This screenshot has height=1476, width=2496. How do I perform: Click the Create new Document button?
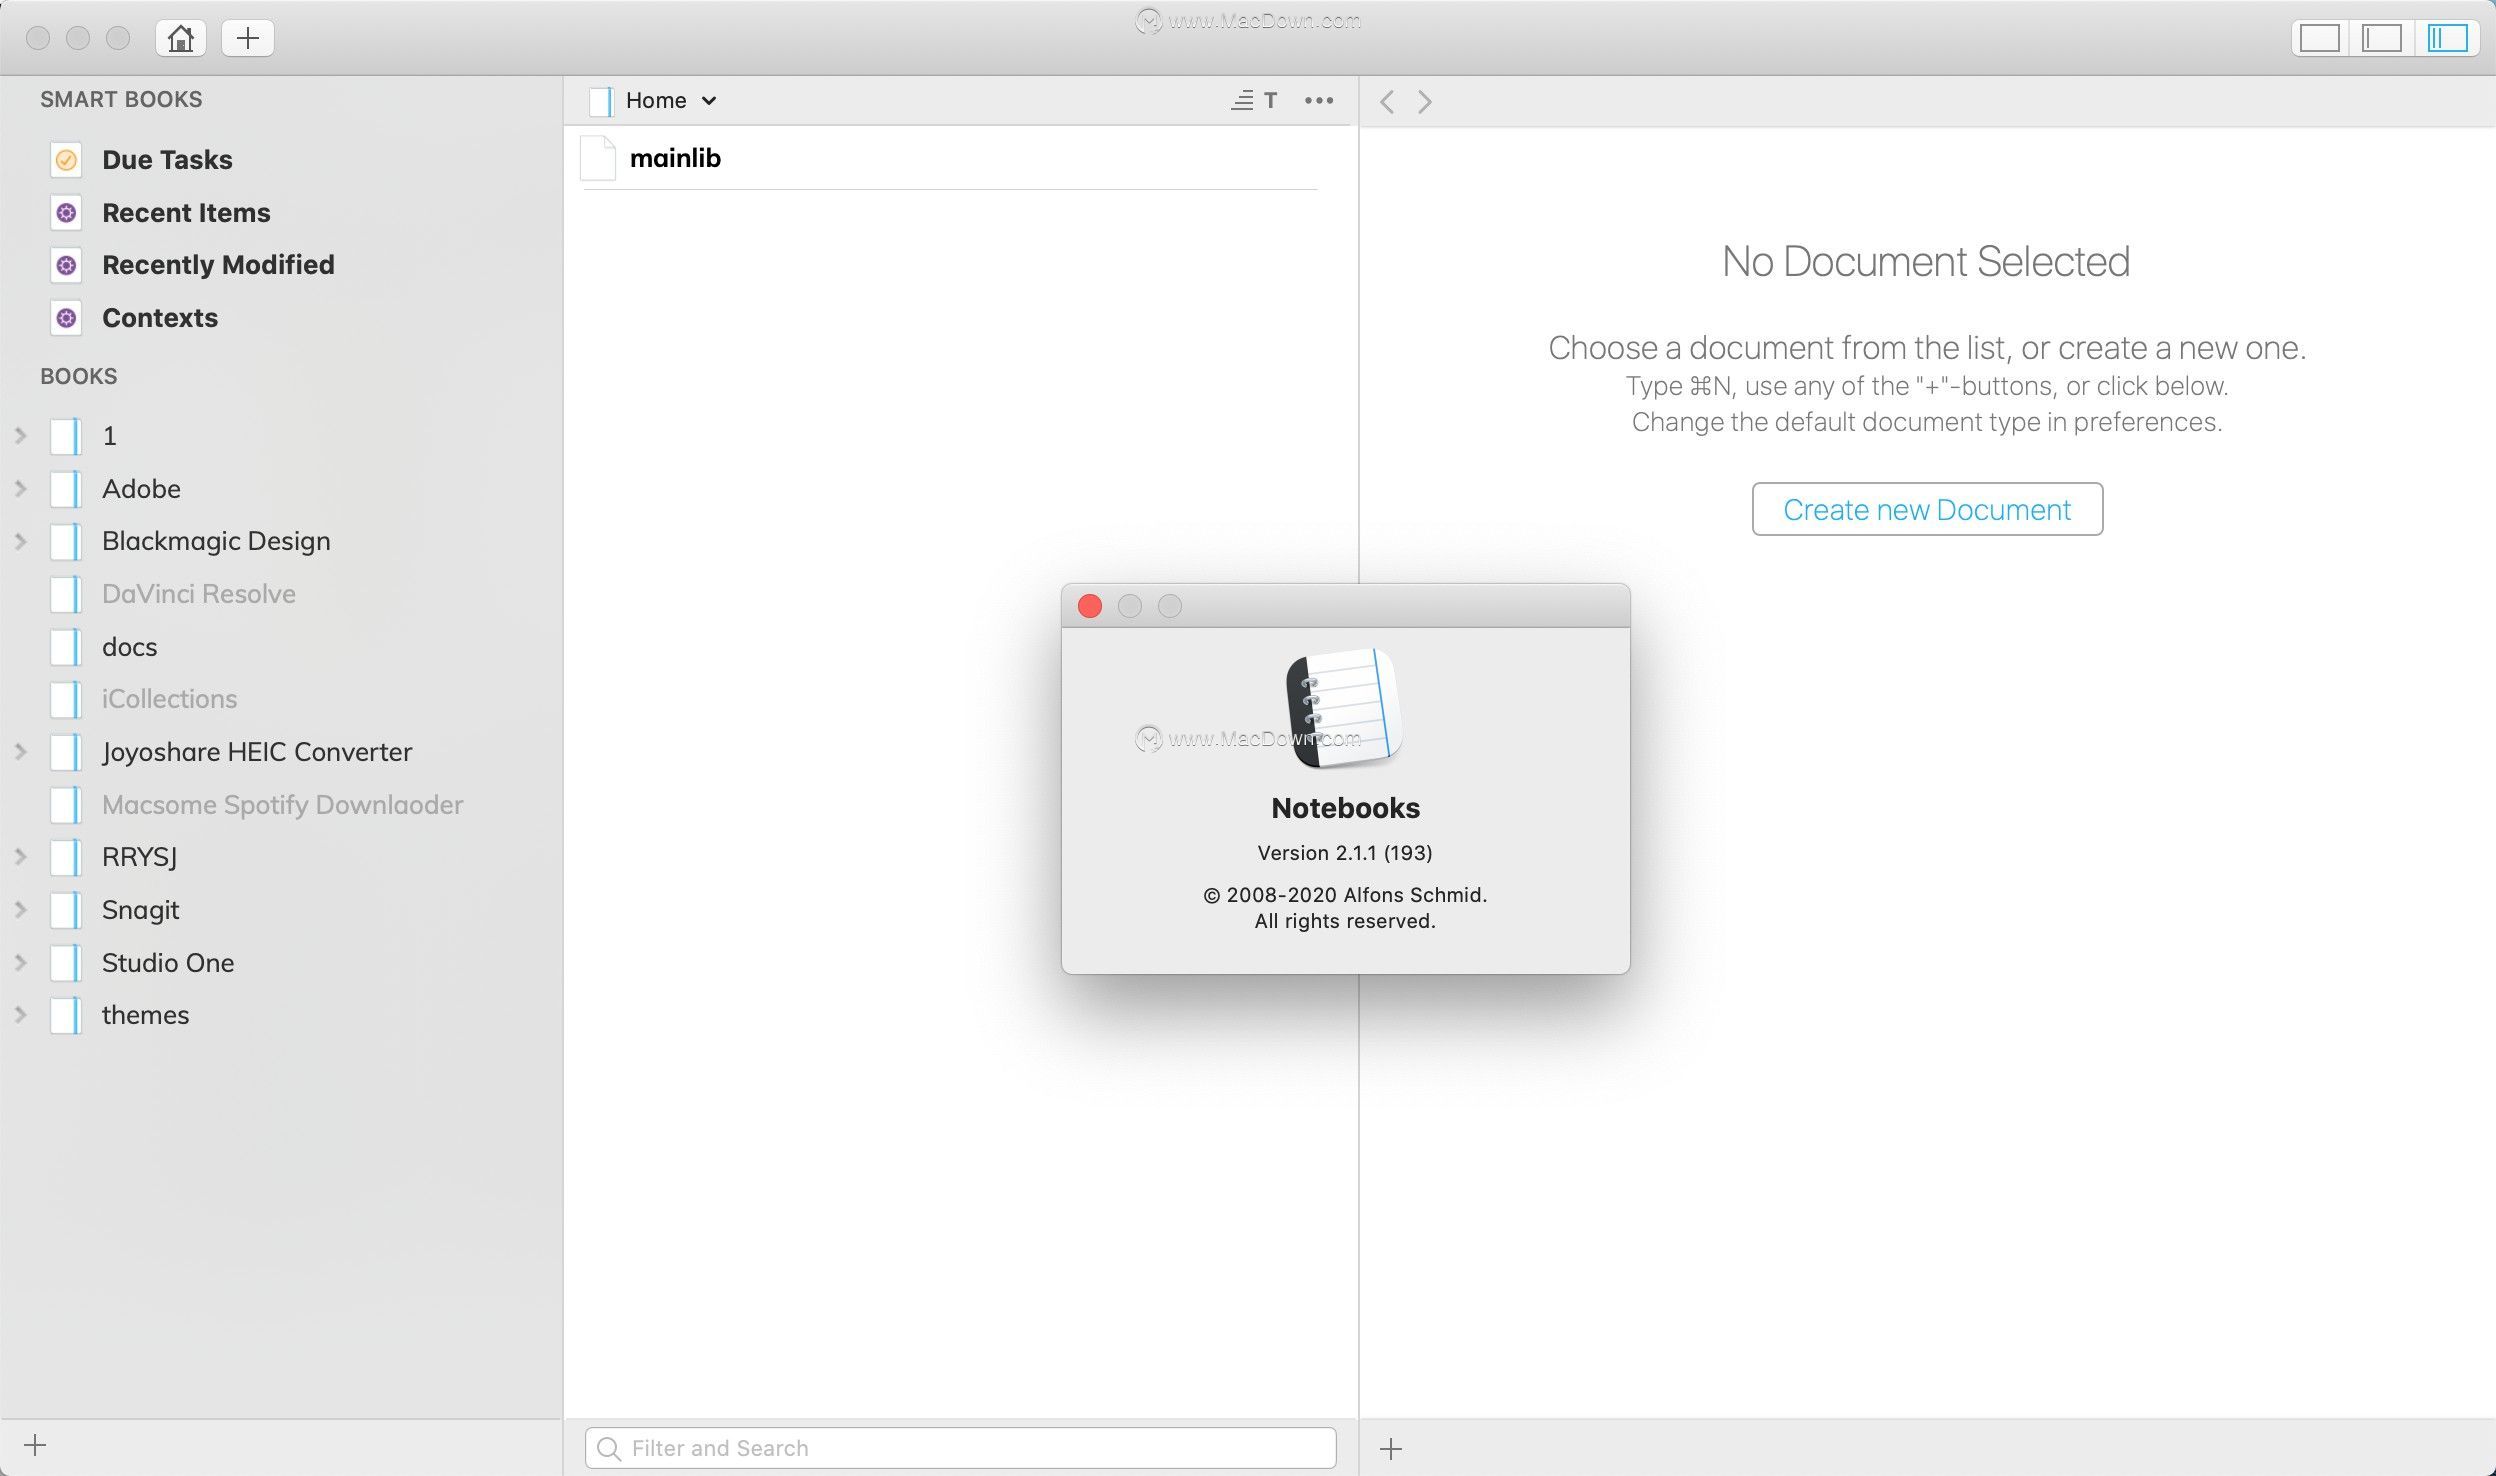(1927, 509)
